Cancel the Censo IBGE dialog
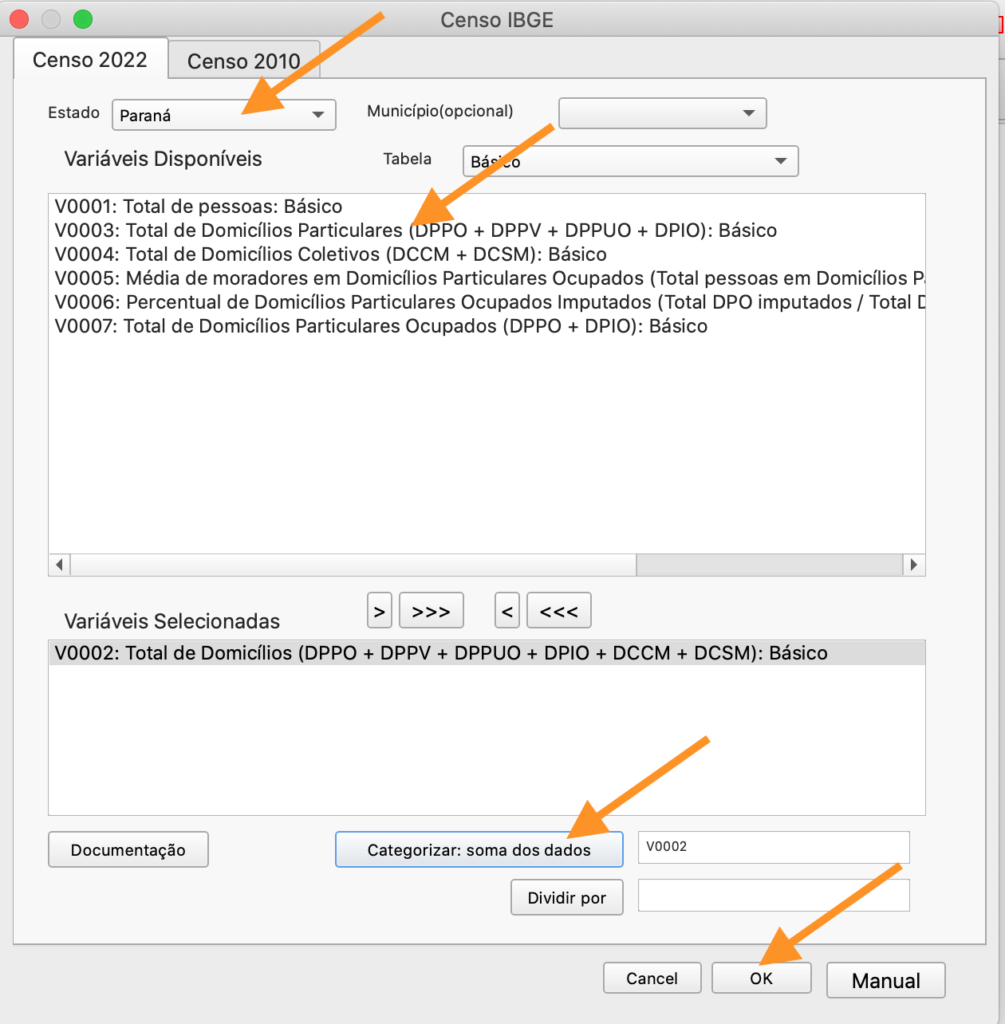 tap(652, 978)
